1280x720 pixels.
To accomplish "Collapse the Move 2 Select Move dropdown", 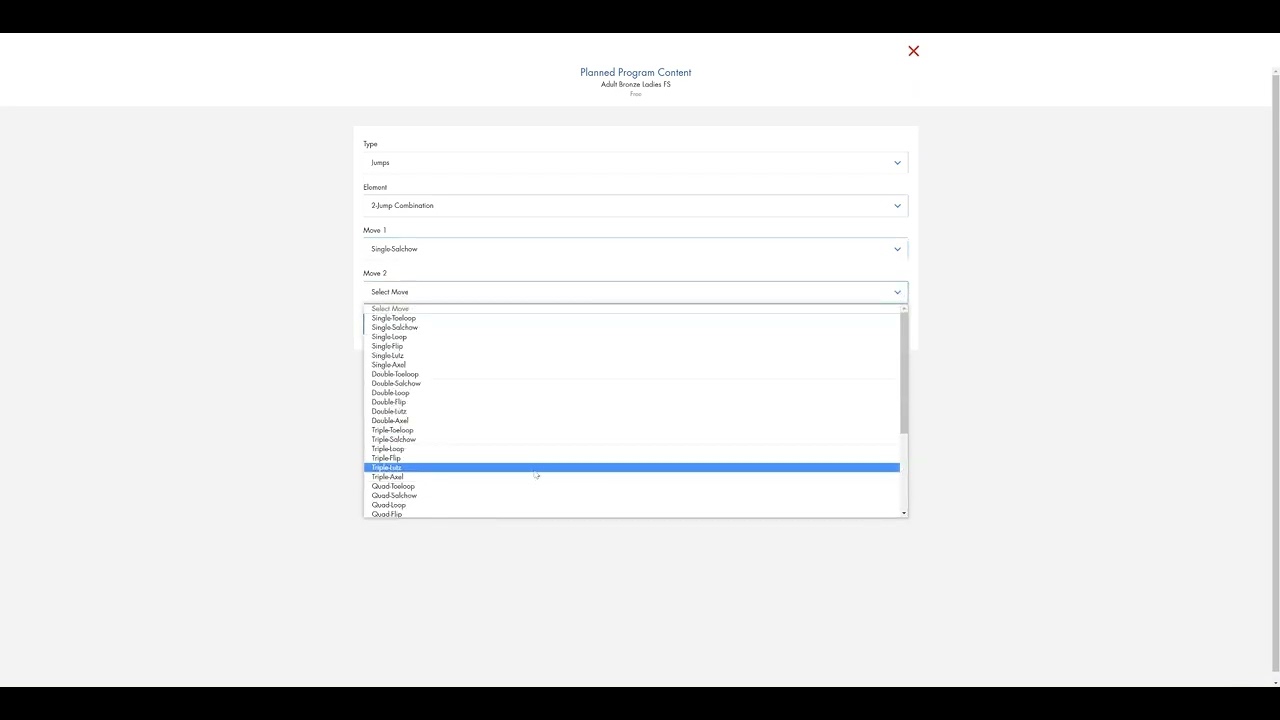I will [635, 292].
